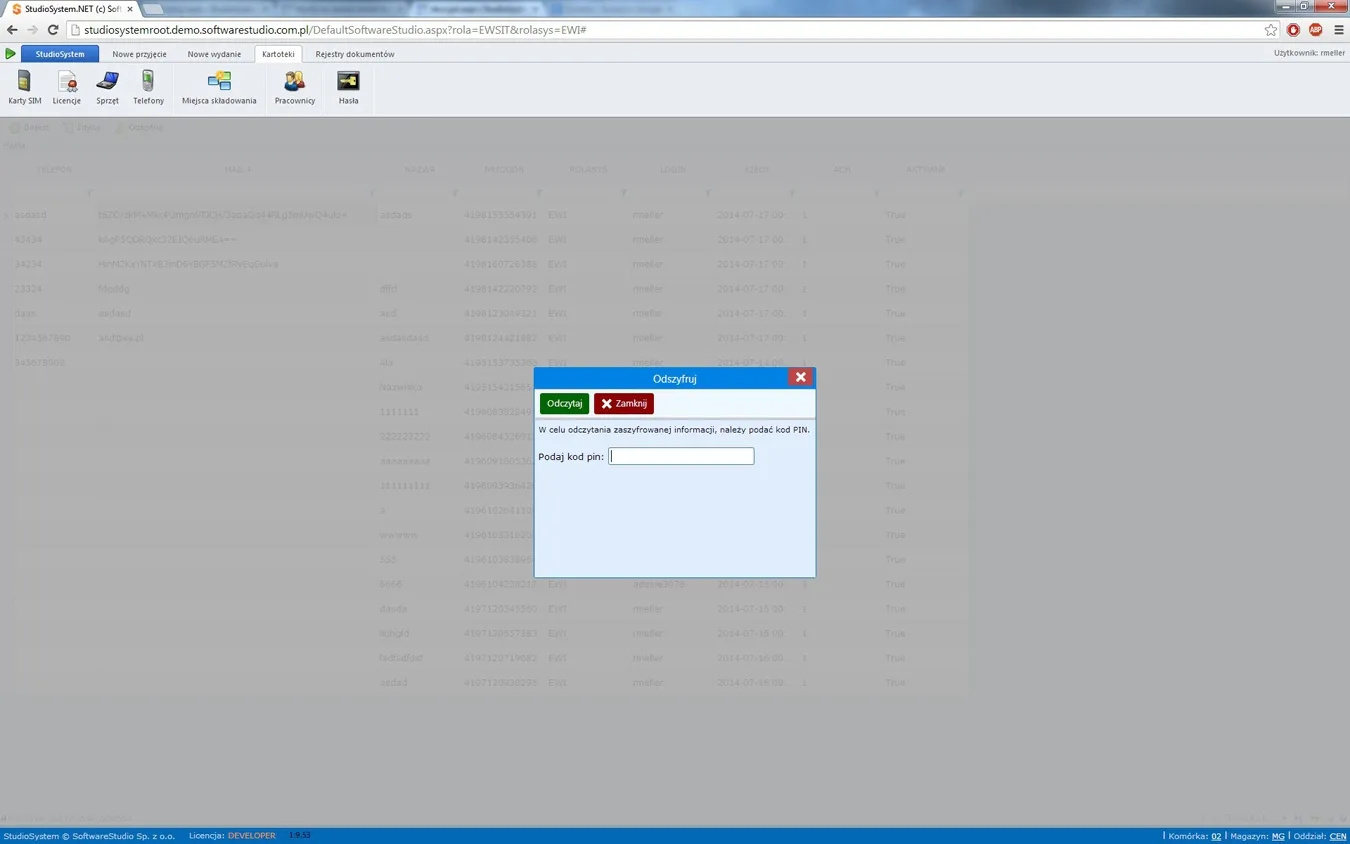The height and width of the screenshot is (844, 1350).
Task: Open the Telefony phone icon
Action: point(148,88)
